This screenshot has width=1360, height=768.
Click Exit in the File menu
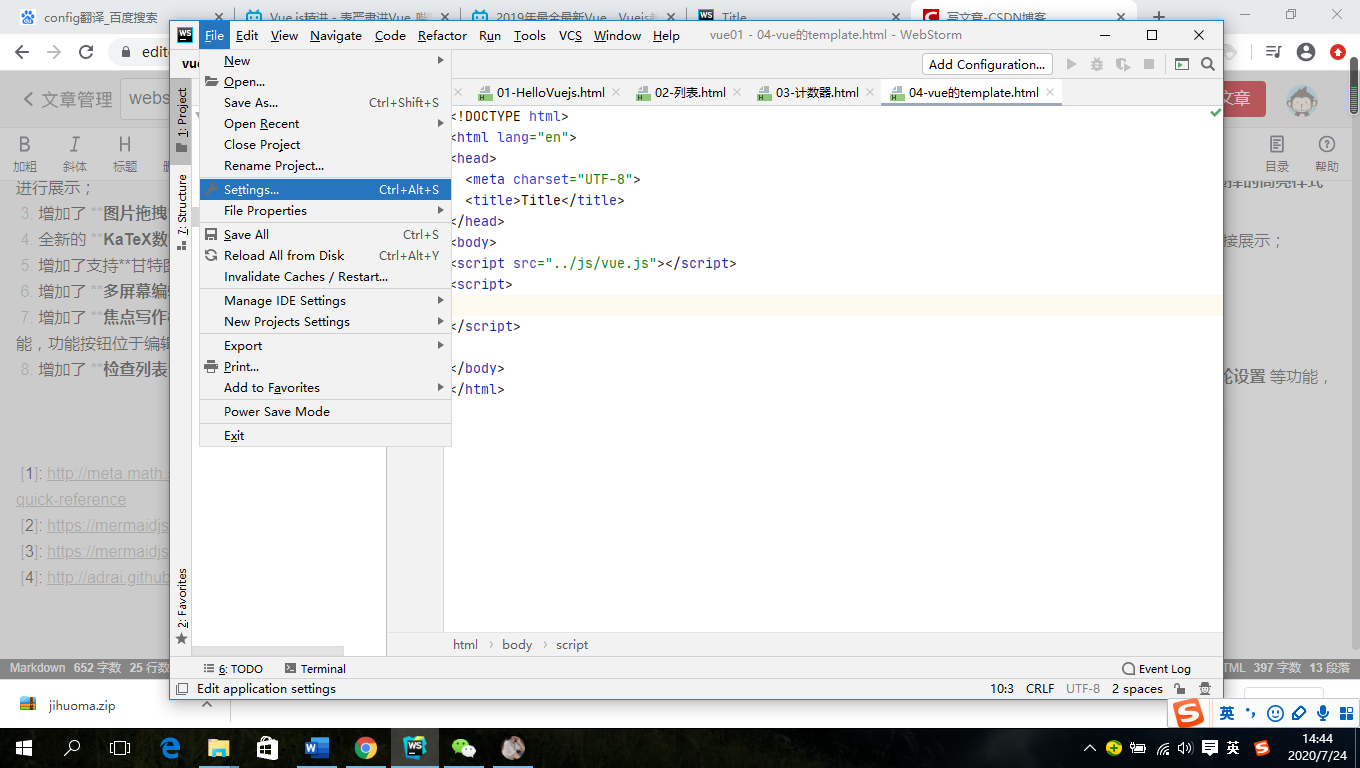pyautogui.click(x=325, y=436)
